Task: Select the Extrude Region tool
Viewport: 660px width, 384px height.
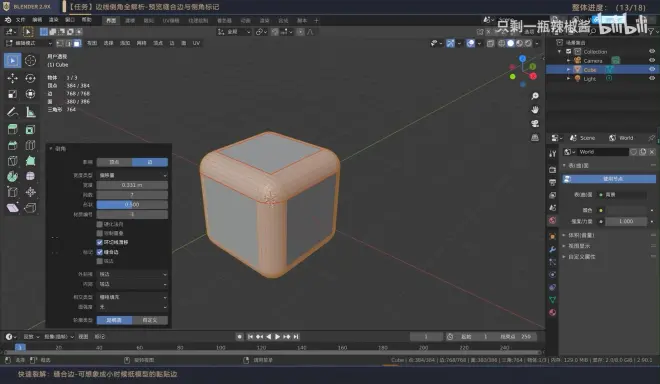Action: coord(12,130)
